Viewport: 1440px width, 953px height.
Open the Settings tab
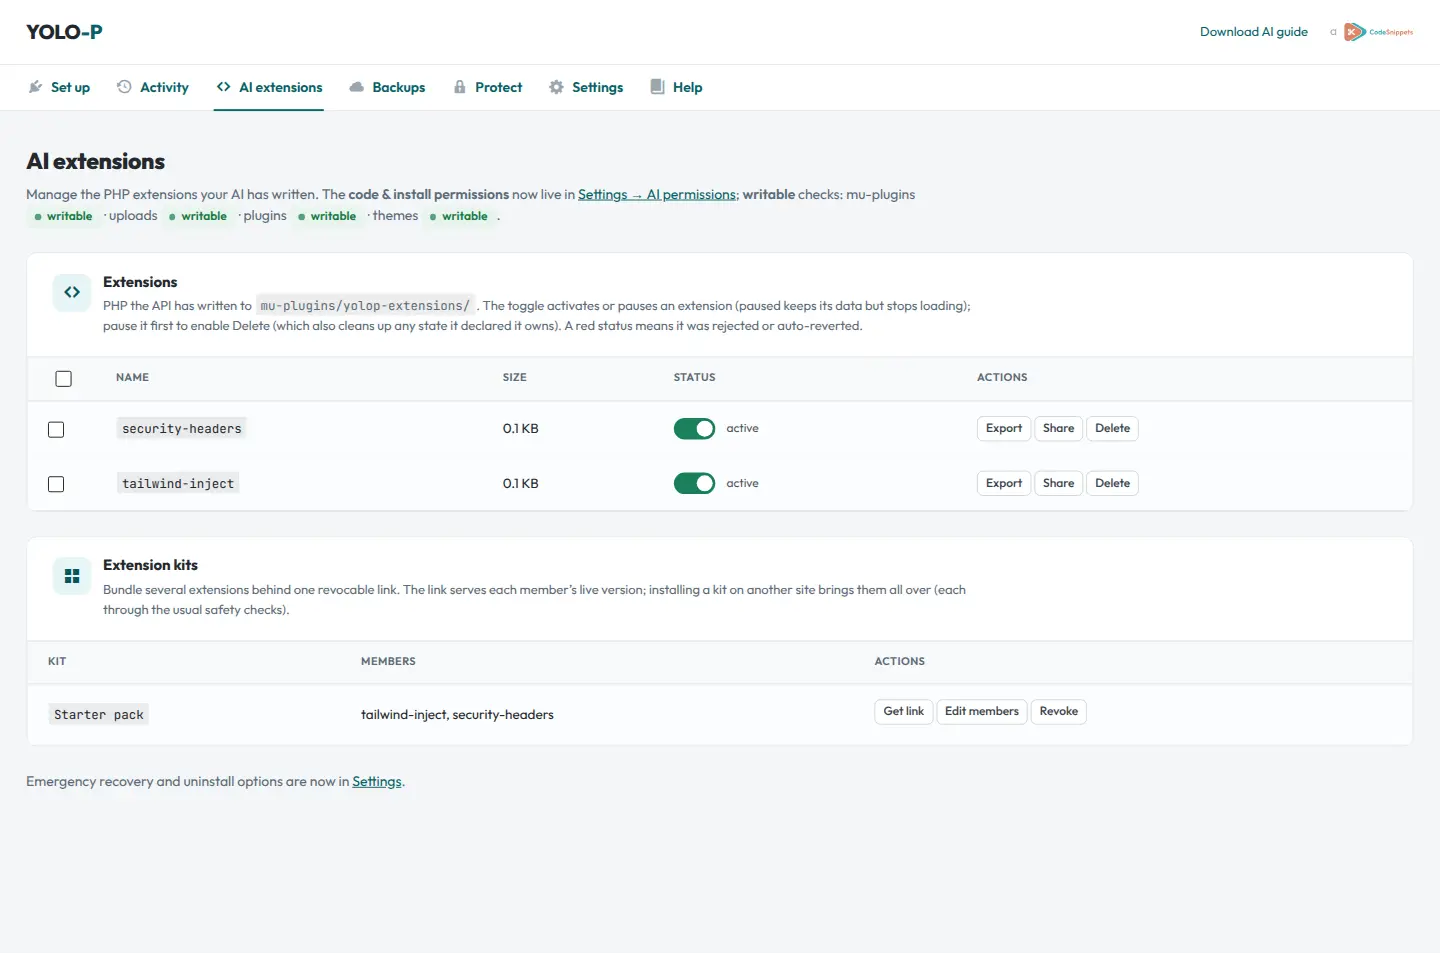click(586, 87)
